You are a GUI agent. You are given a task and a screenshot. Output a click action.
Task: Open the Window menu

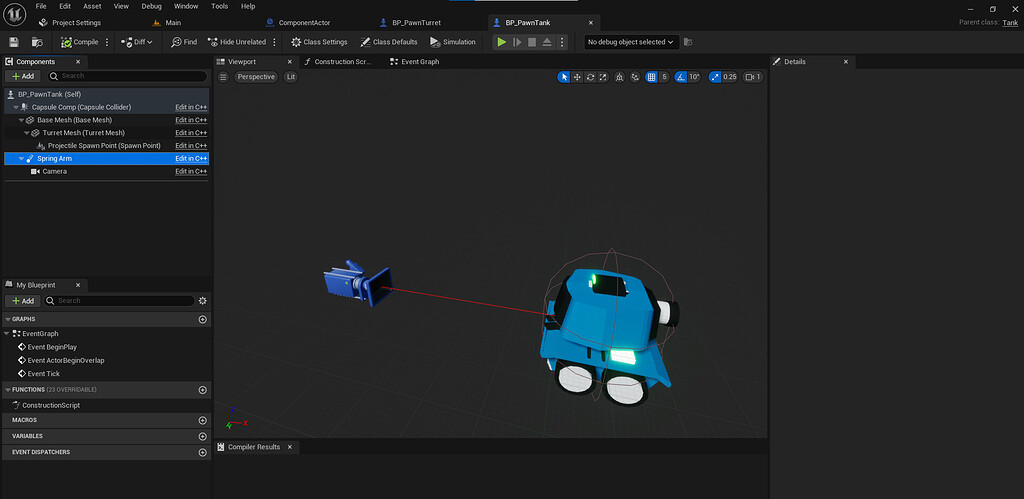(186, 6)
